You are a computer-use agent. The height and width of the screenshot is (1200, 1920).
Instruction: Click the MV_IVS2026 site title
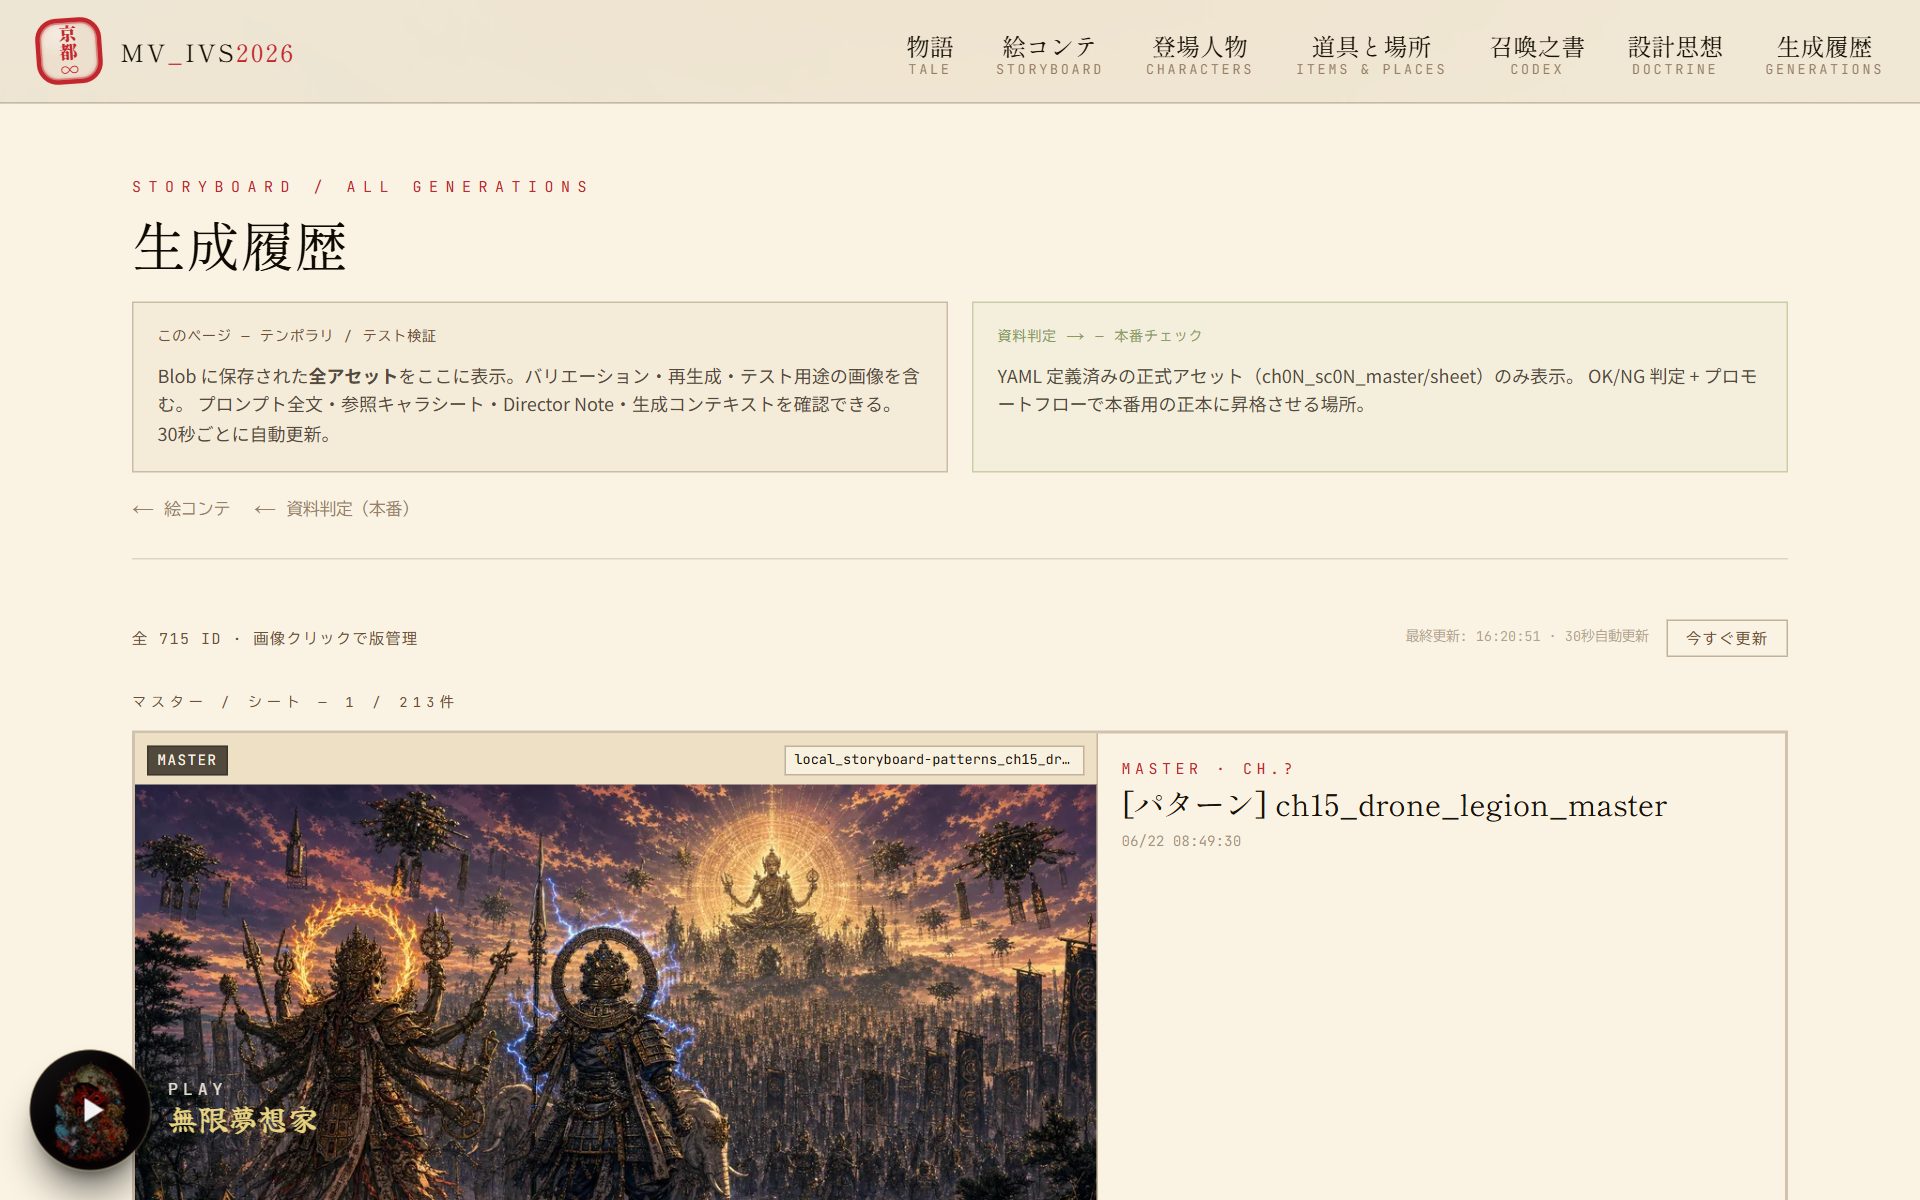pyautogui.click(x=207, y=54)
